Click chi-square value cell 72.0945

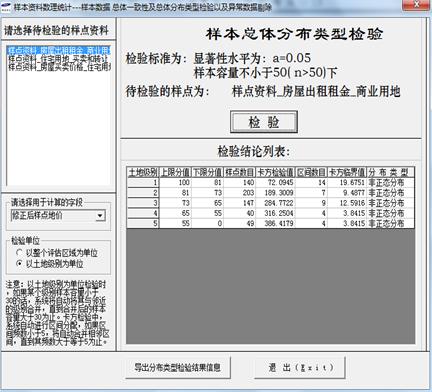(276, 182)
